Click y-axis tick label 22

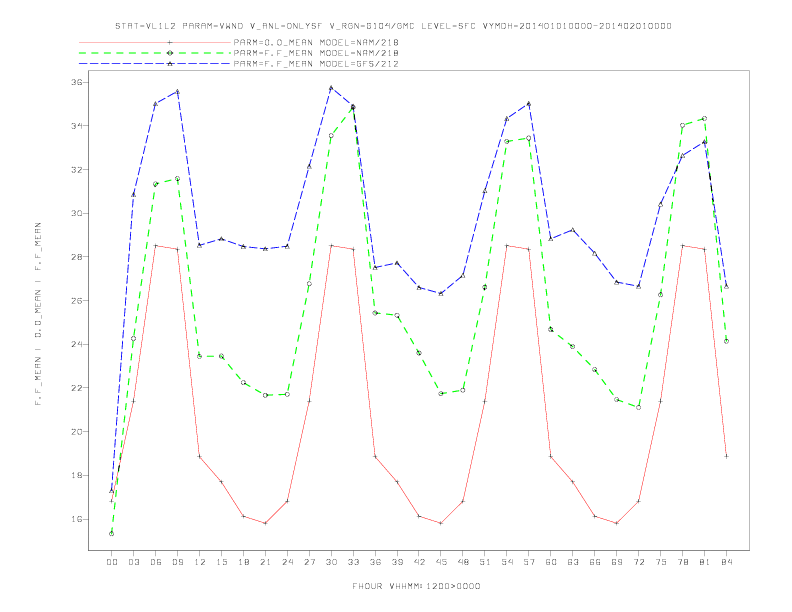click(78, 388)
